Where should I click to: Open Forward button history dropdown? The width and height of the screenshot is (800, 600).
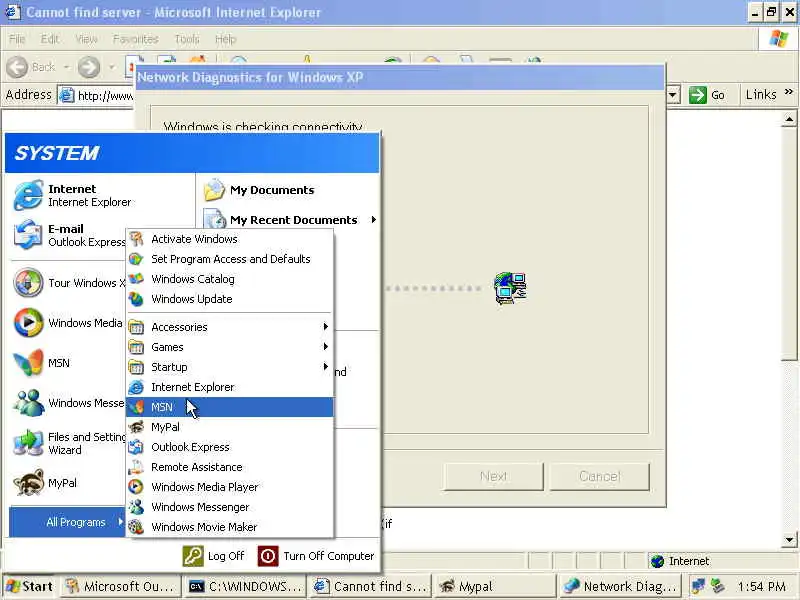click(112, 67)
